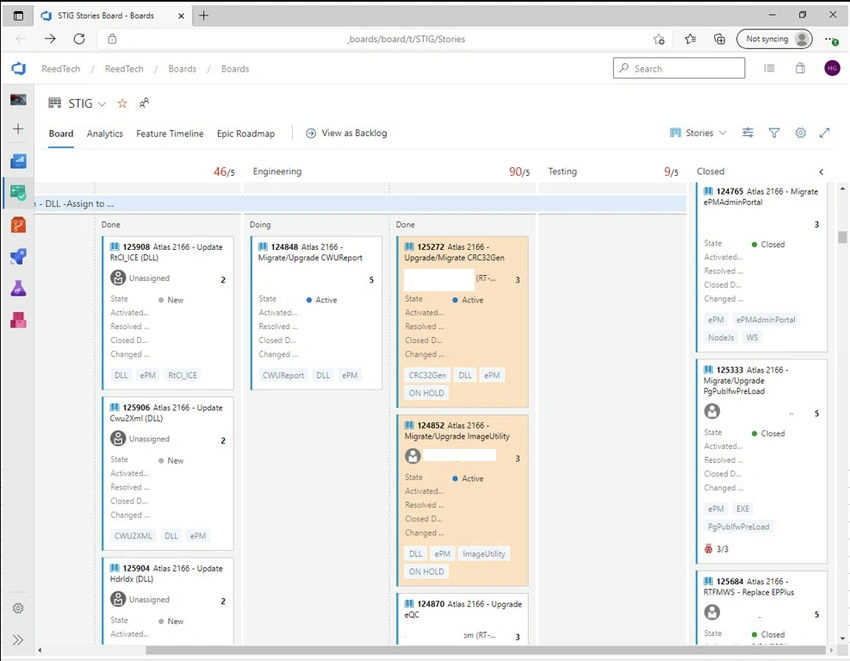850x661 pixels.
Task: Click the vertical scrollbar thumb
Action: click(x=842, y=237)
